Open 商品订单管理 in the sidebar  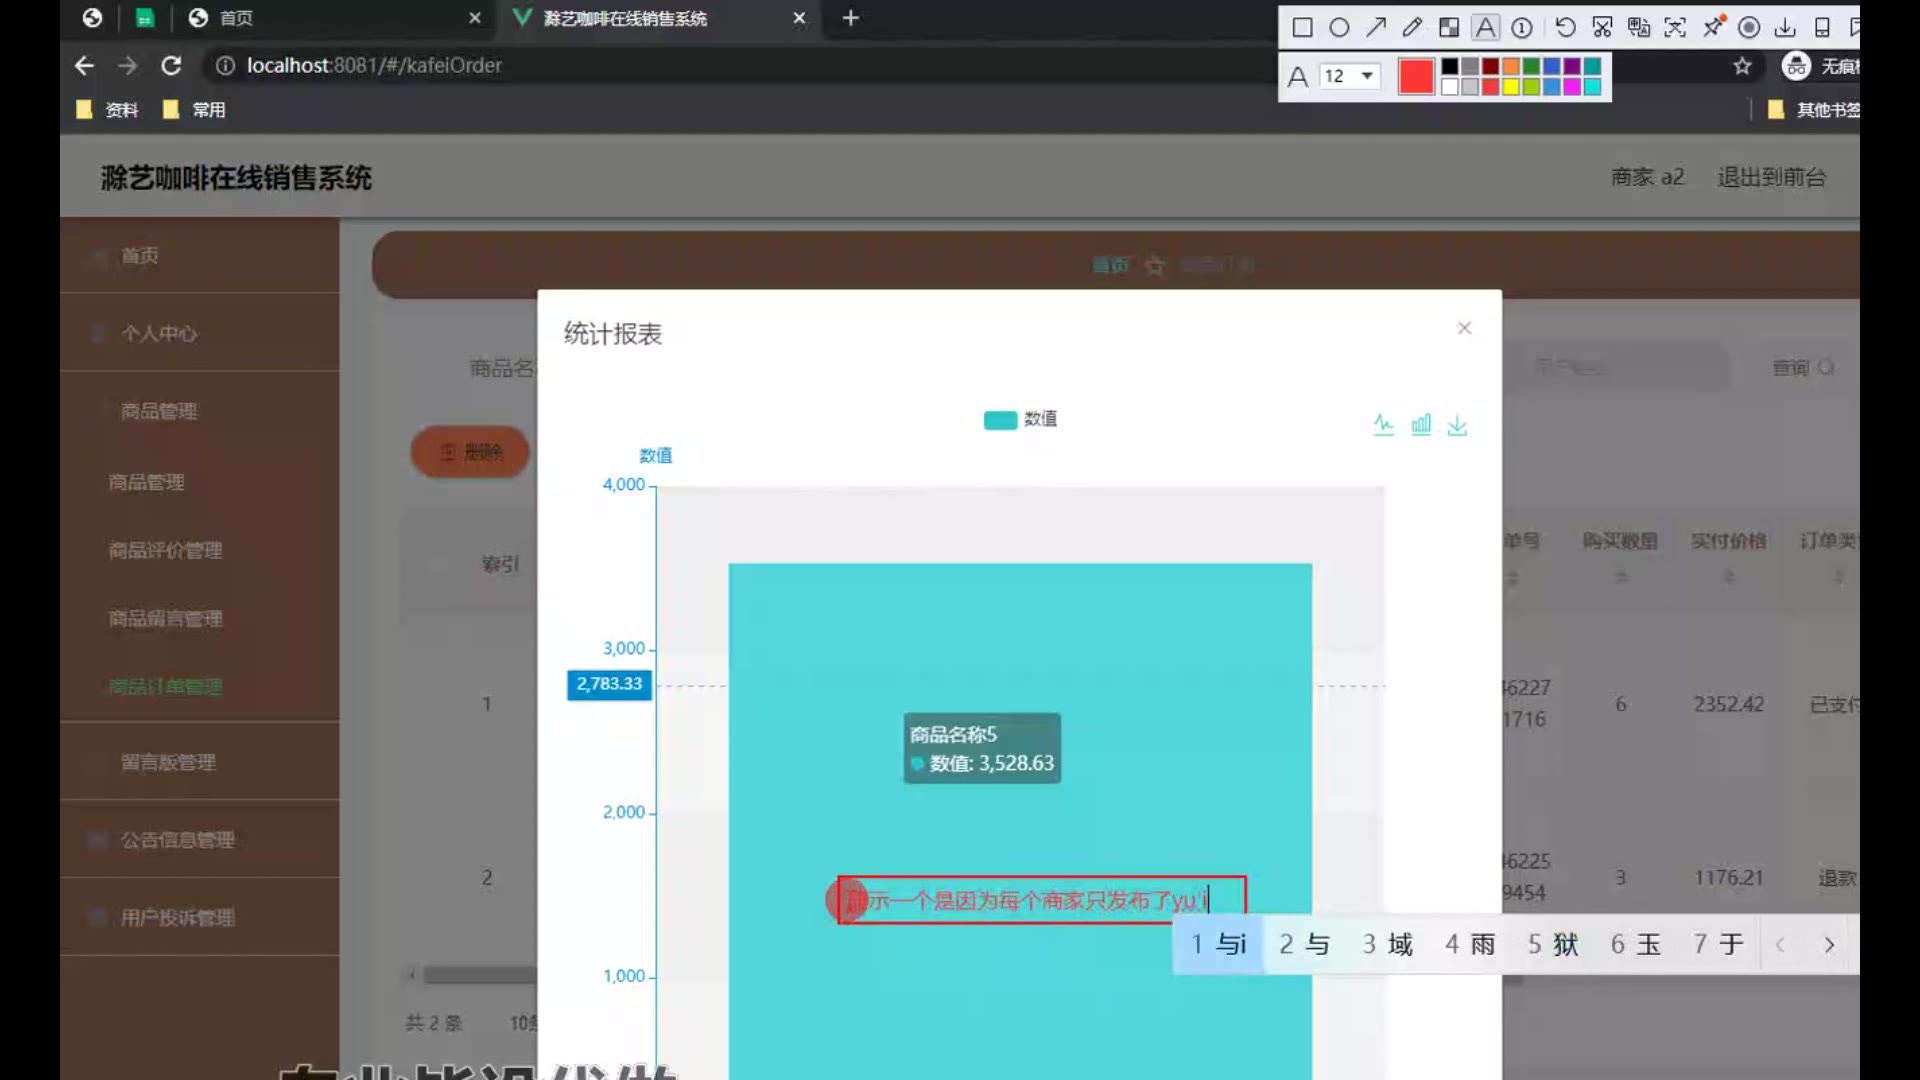click(165, 687)
